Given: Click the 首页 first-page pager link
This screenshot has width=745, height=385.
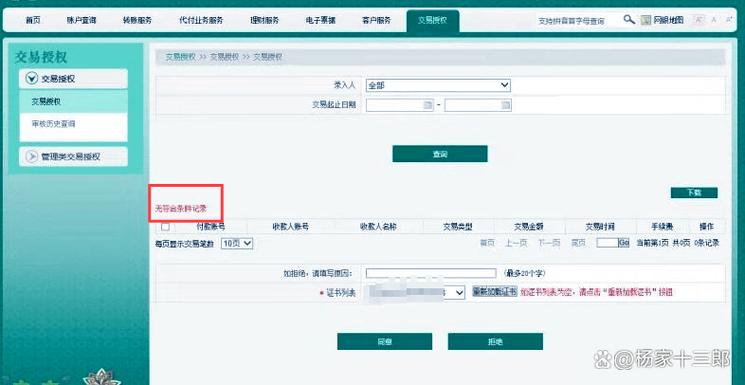Looking at the screenshot, I should pyautogui.click(x=487, y=243).
